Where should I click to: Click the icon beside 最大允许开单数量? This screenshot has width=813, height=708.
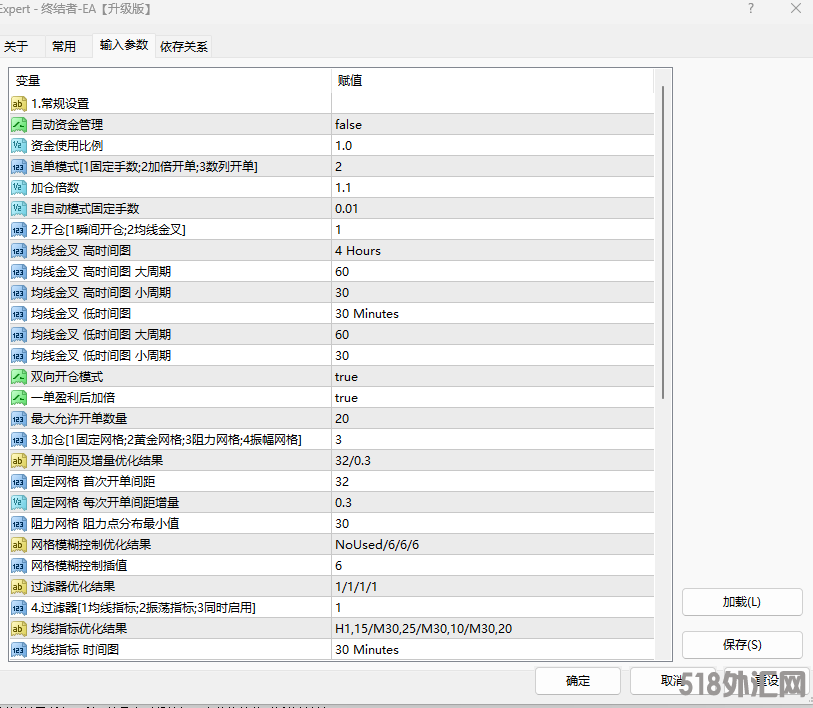[x=19, y=419]
